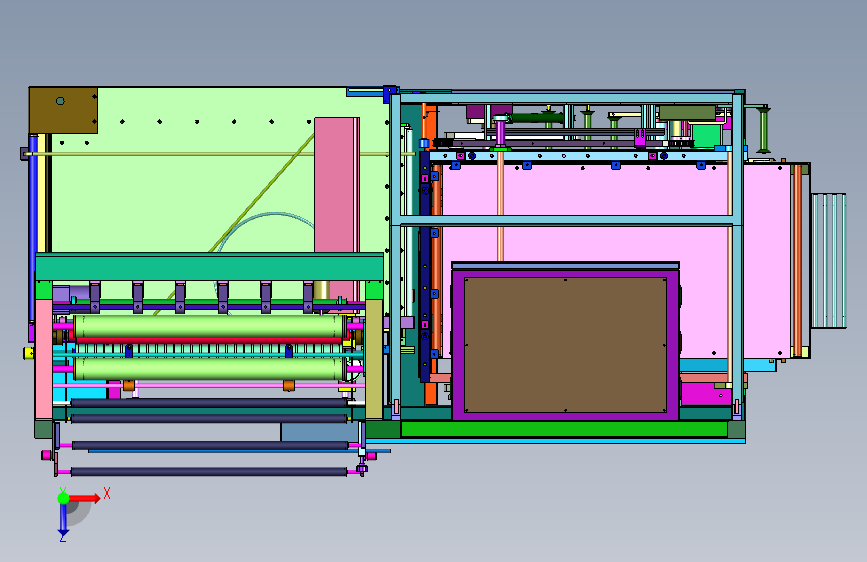Image resolution: width=867 pixels, height=562 pixels.
Task: Select the upper light green roller
Action: point(208,326)
